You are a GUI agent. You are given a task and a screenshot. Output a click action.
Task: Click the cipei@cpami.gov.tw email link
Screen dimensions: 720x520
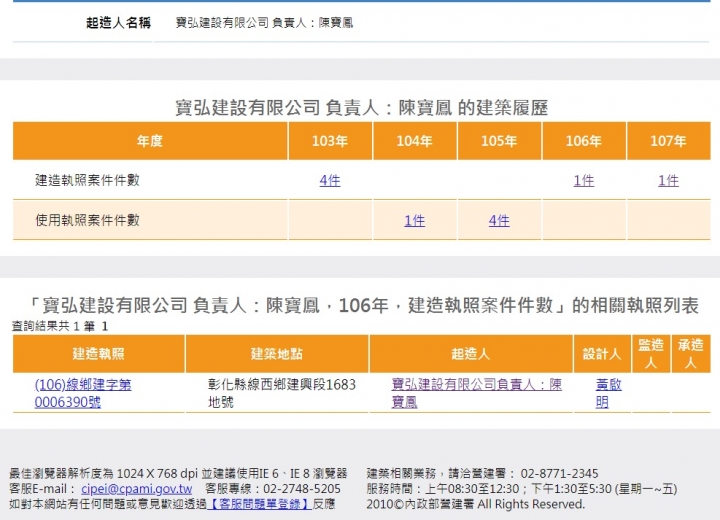coord(136,489)
